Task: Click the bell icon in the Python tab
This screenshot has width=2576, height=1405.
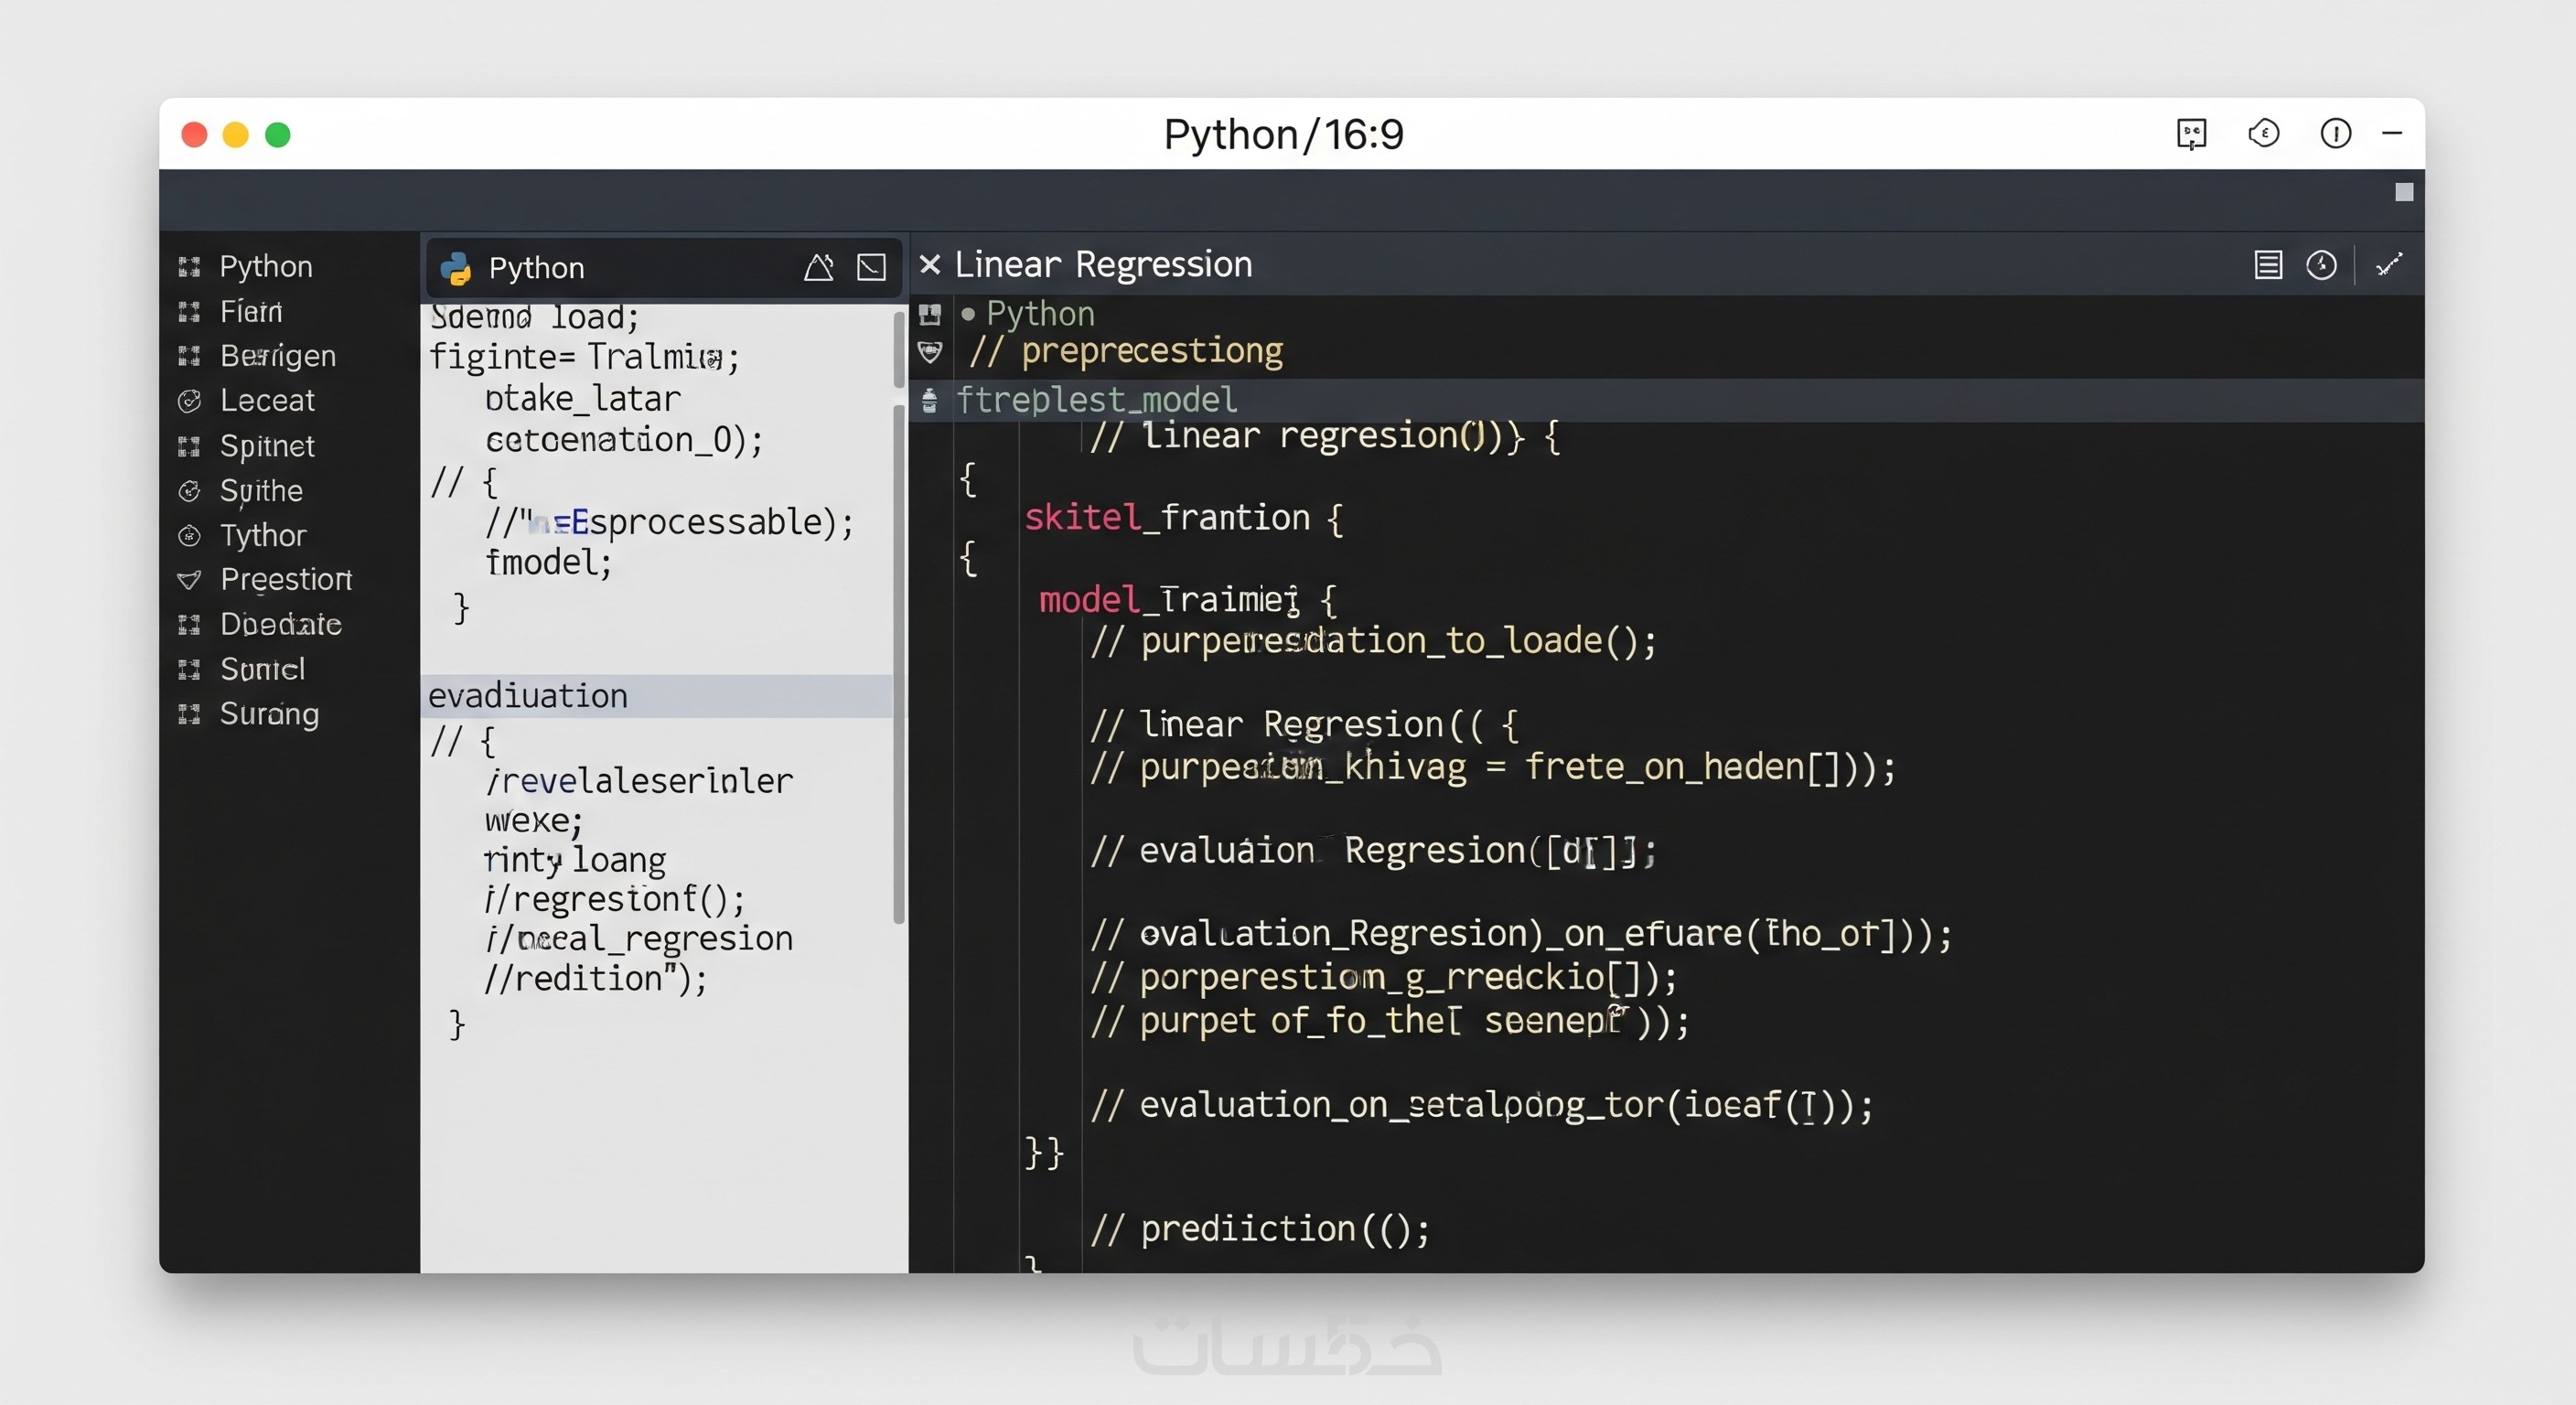Action: (x=818, y=267)
